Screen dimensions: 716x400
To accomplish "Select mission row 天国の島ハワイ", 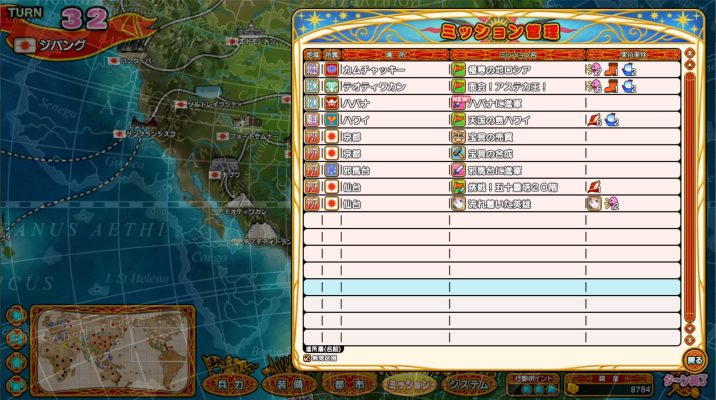I will coord(492,120).
